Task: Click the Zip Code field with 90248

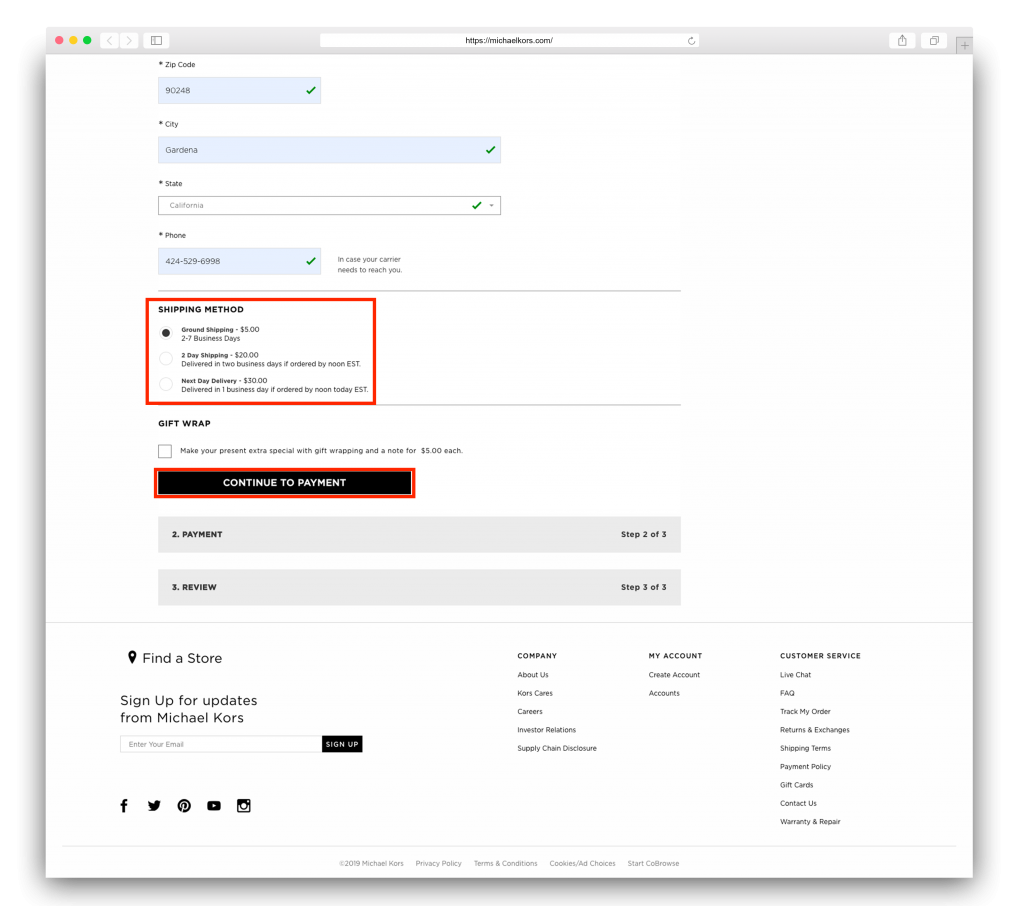Action: click(239, 90)
